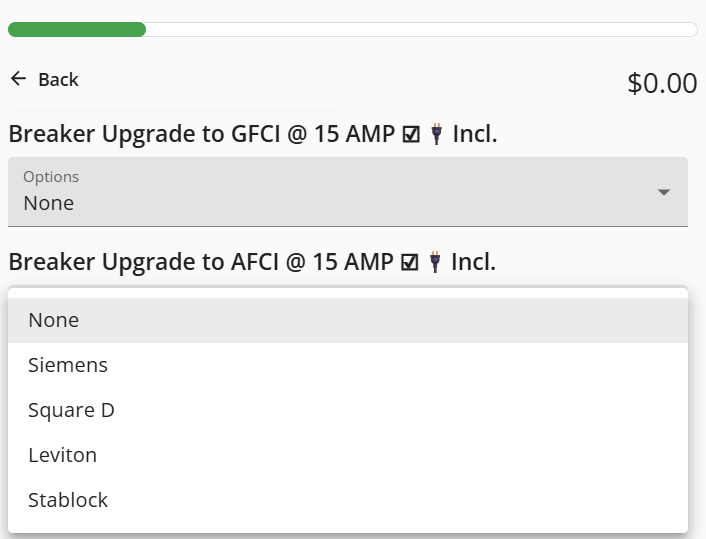The image size is (706, 539).
Task: Click the Breaker Upgrade to GFCI heading
Action: click(x=200, y=134)
